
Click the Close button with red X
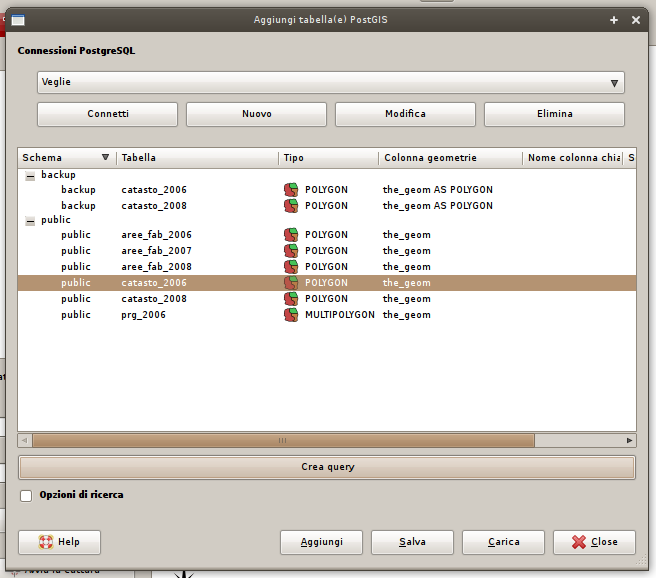[594, 542]
